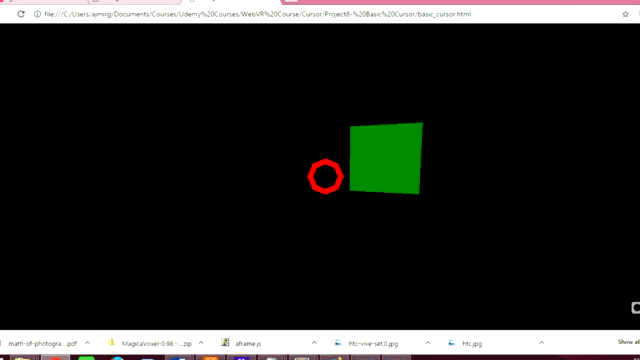Click the file URL in address bar
This screenshot has height=360, width=640.
[x=258, y=14]
